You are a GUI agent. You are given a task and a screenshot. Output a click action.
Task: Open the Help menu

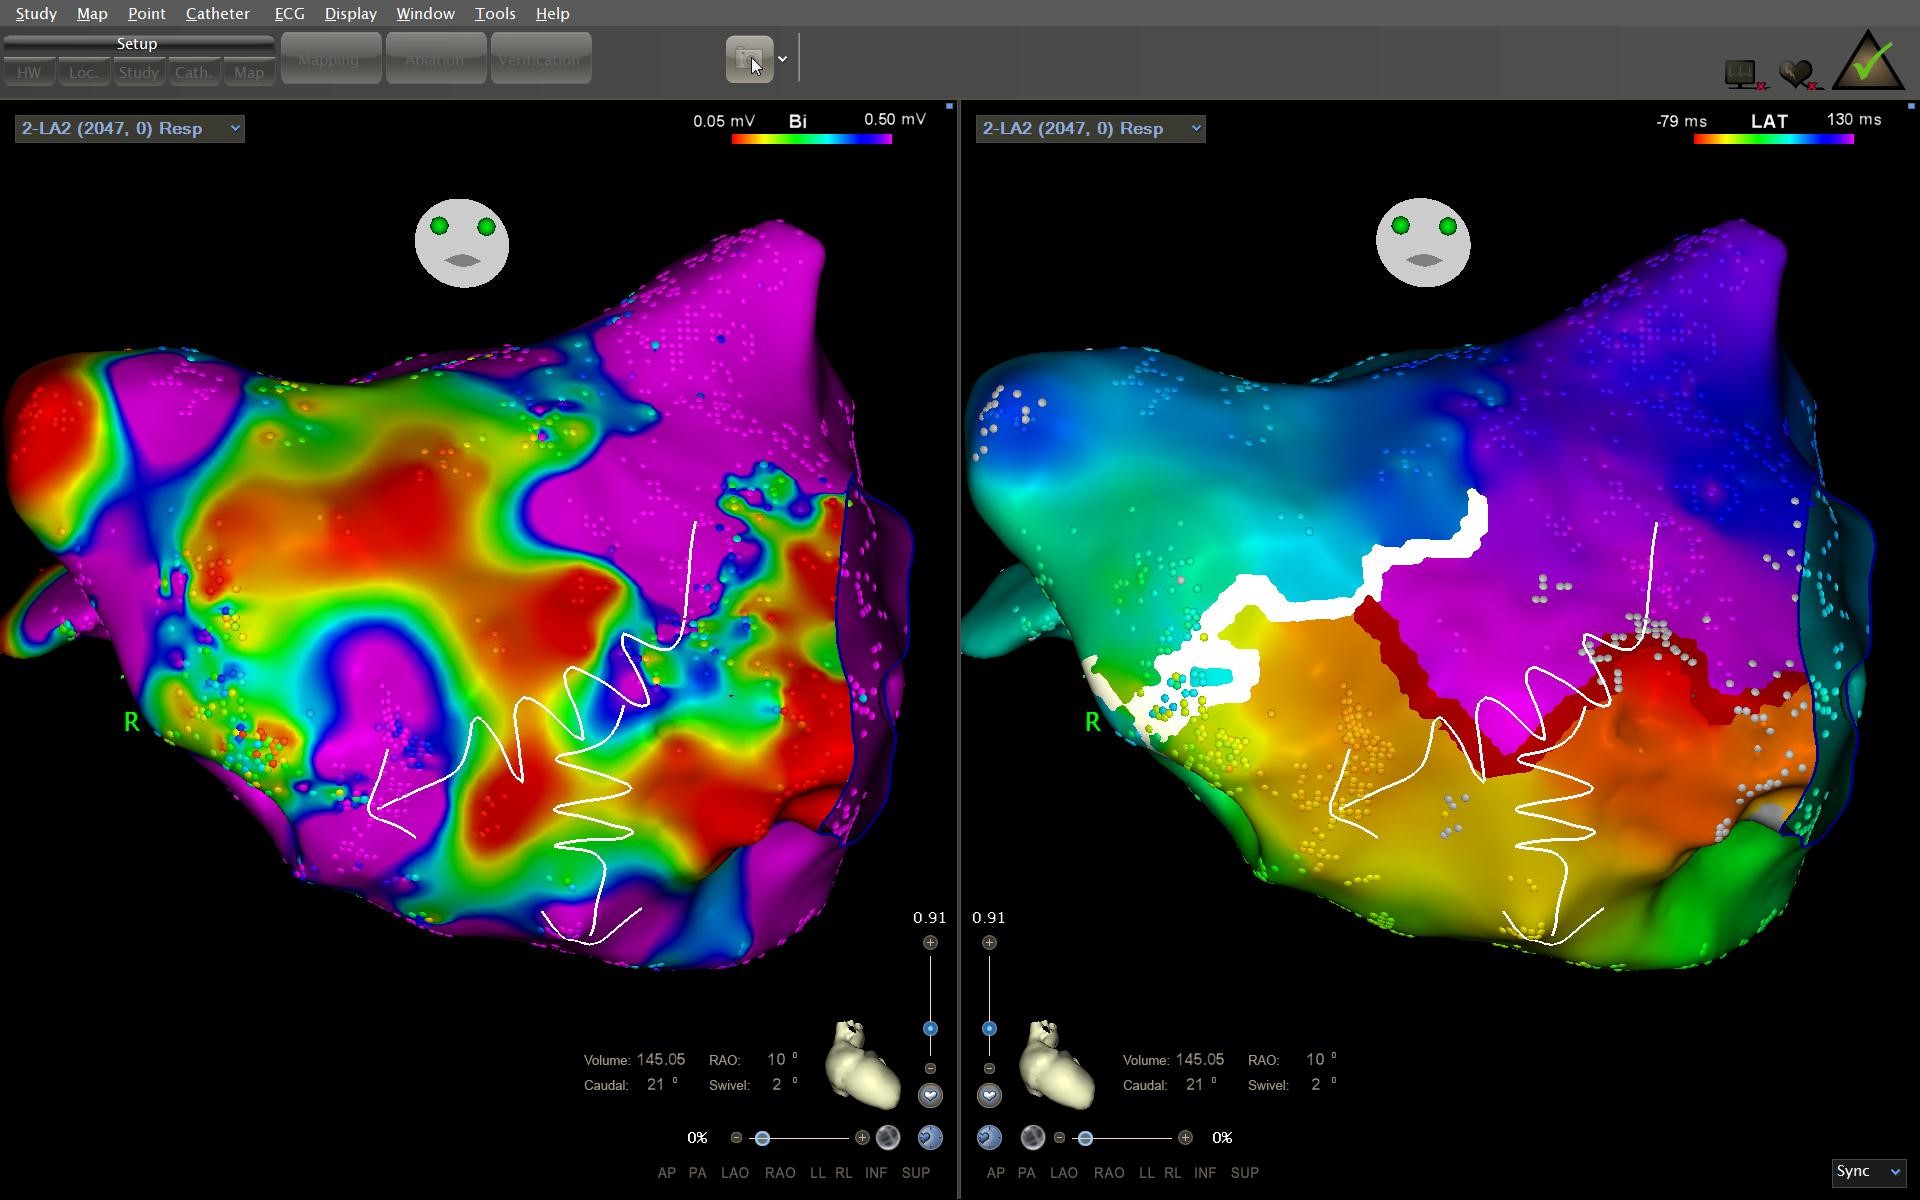[x=552, y=14]
